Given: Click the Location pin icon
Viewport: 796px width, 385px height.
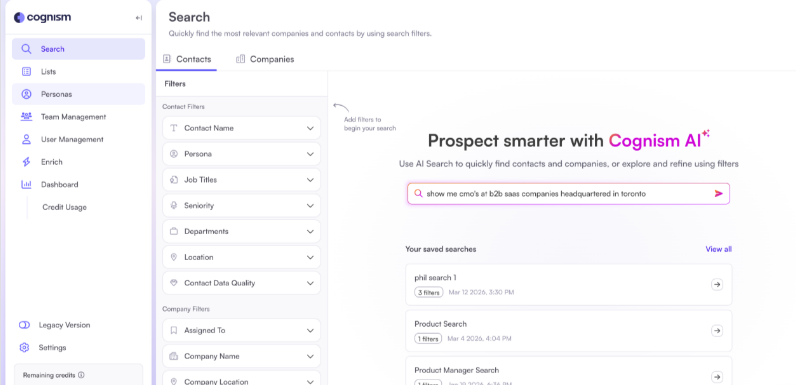Looking at the screenshot, I should click(x=174, y=257).
